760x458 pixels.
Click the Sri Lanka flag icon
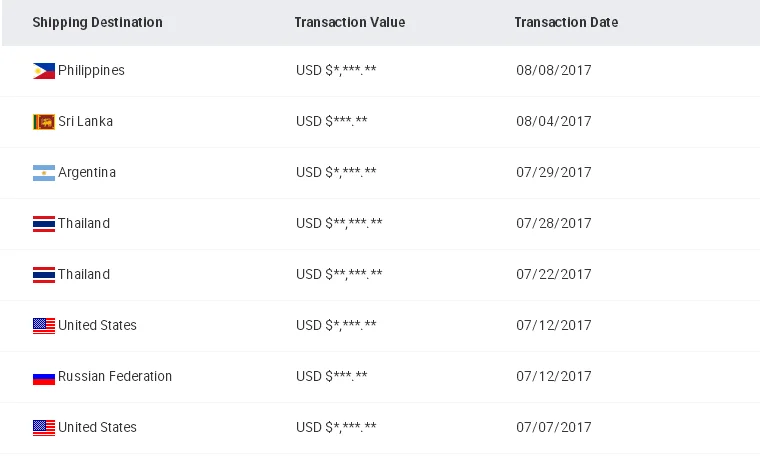43,122
